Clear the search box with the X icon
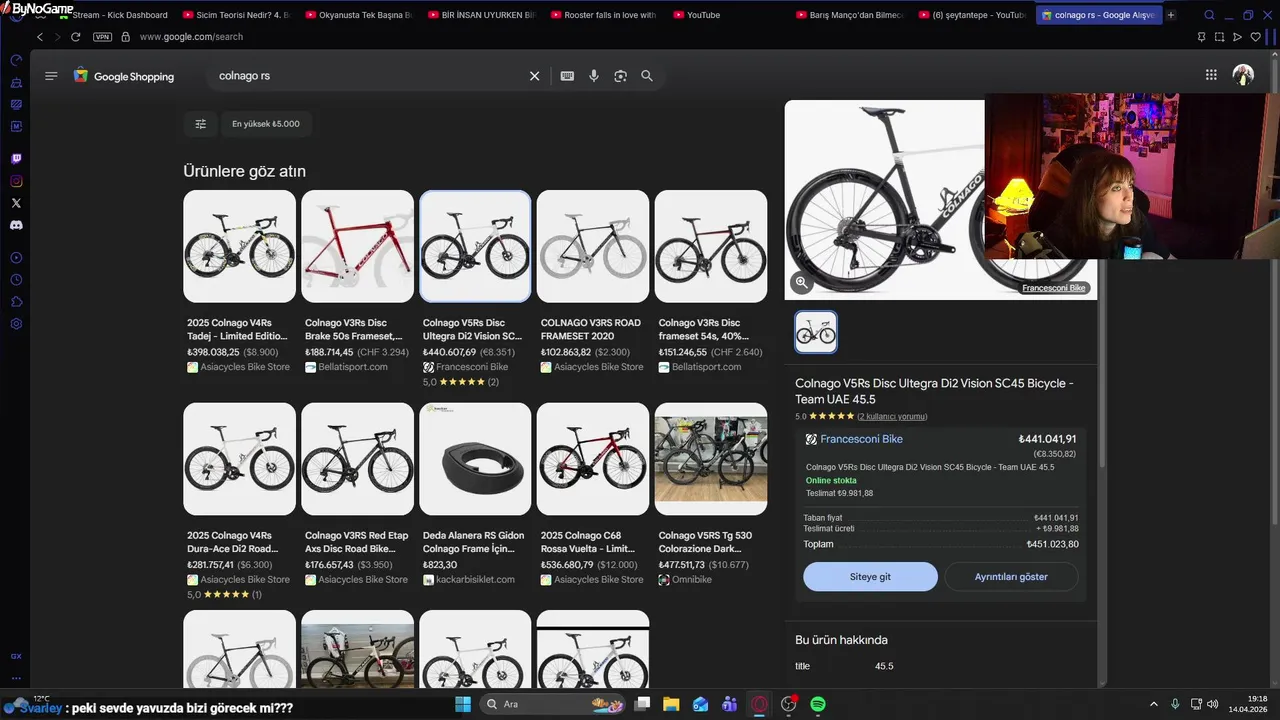Image resolution: width=1280 pixels, height=720 pixels. (x=534, y=76)
